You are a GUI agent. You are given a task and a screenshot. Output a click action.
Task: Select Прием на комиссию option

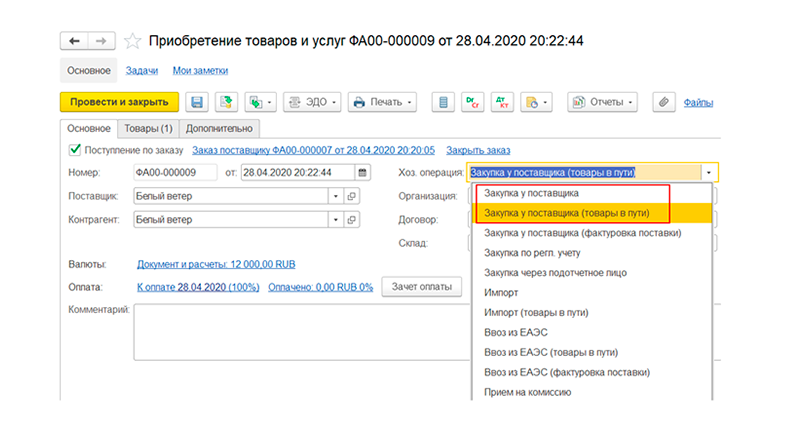tap(592, 392)
